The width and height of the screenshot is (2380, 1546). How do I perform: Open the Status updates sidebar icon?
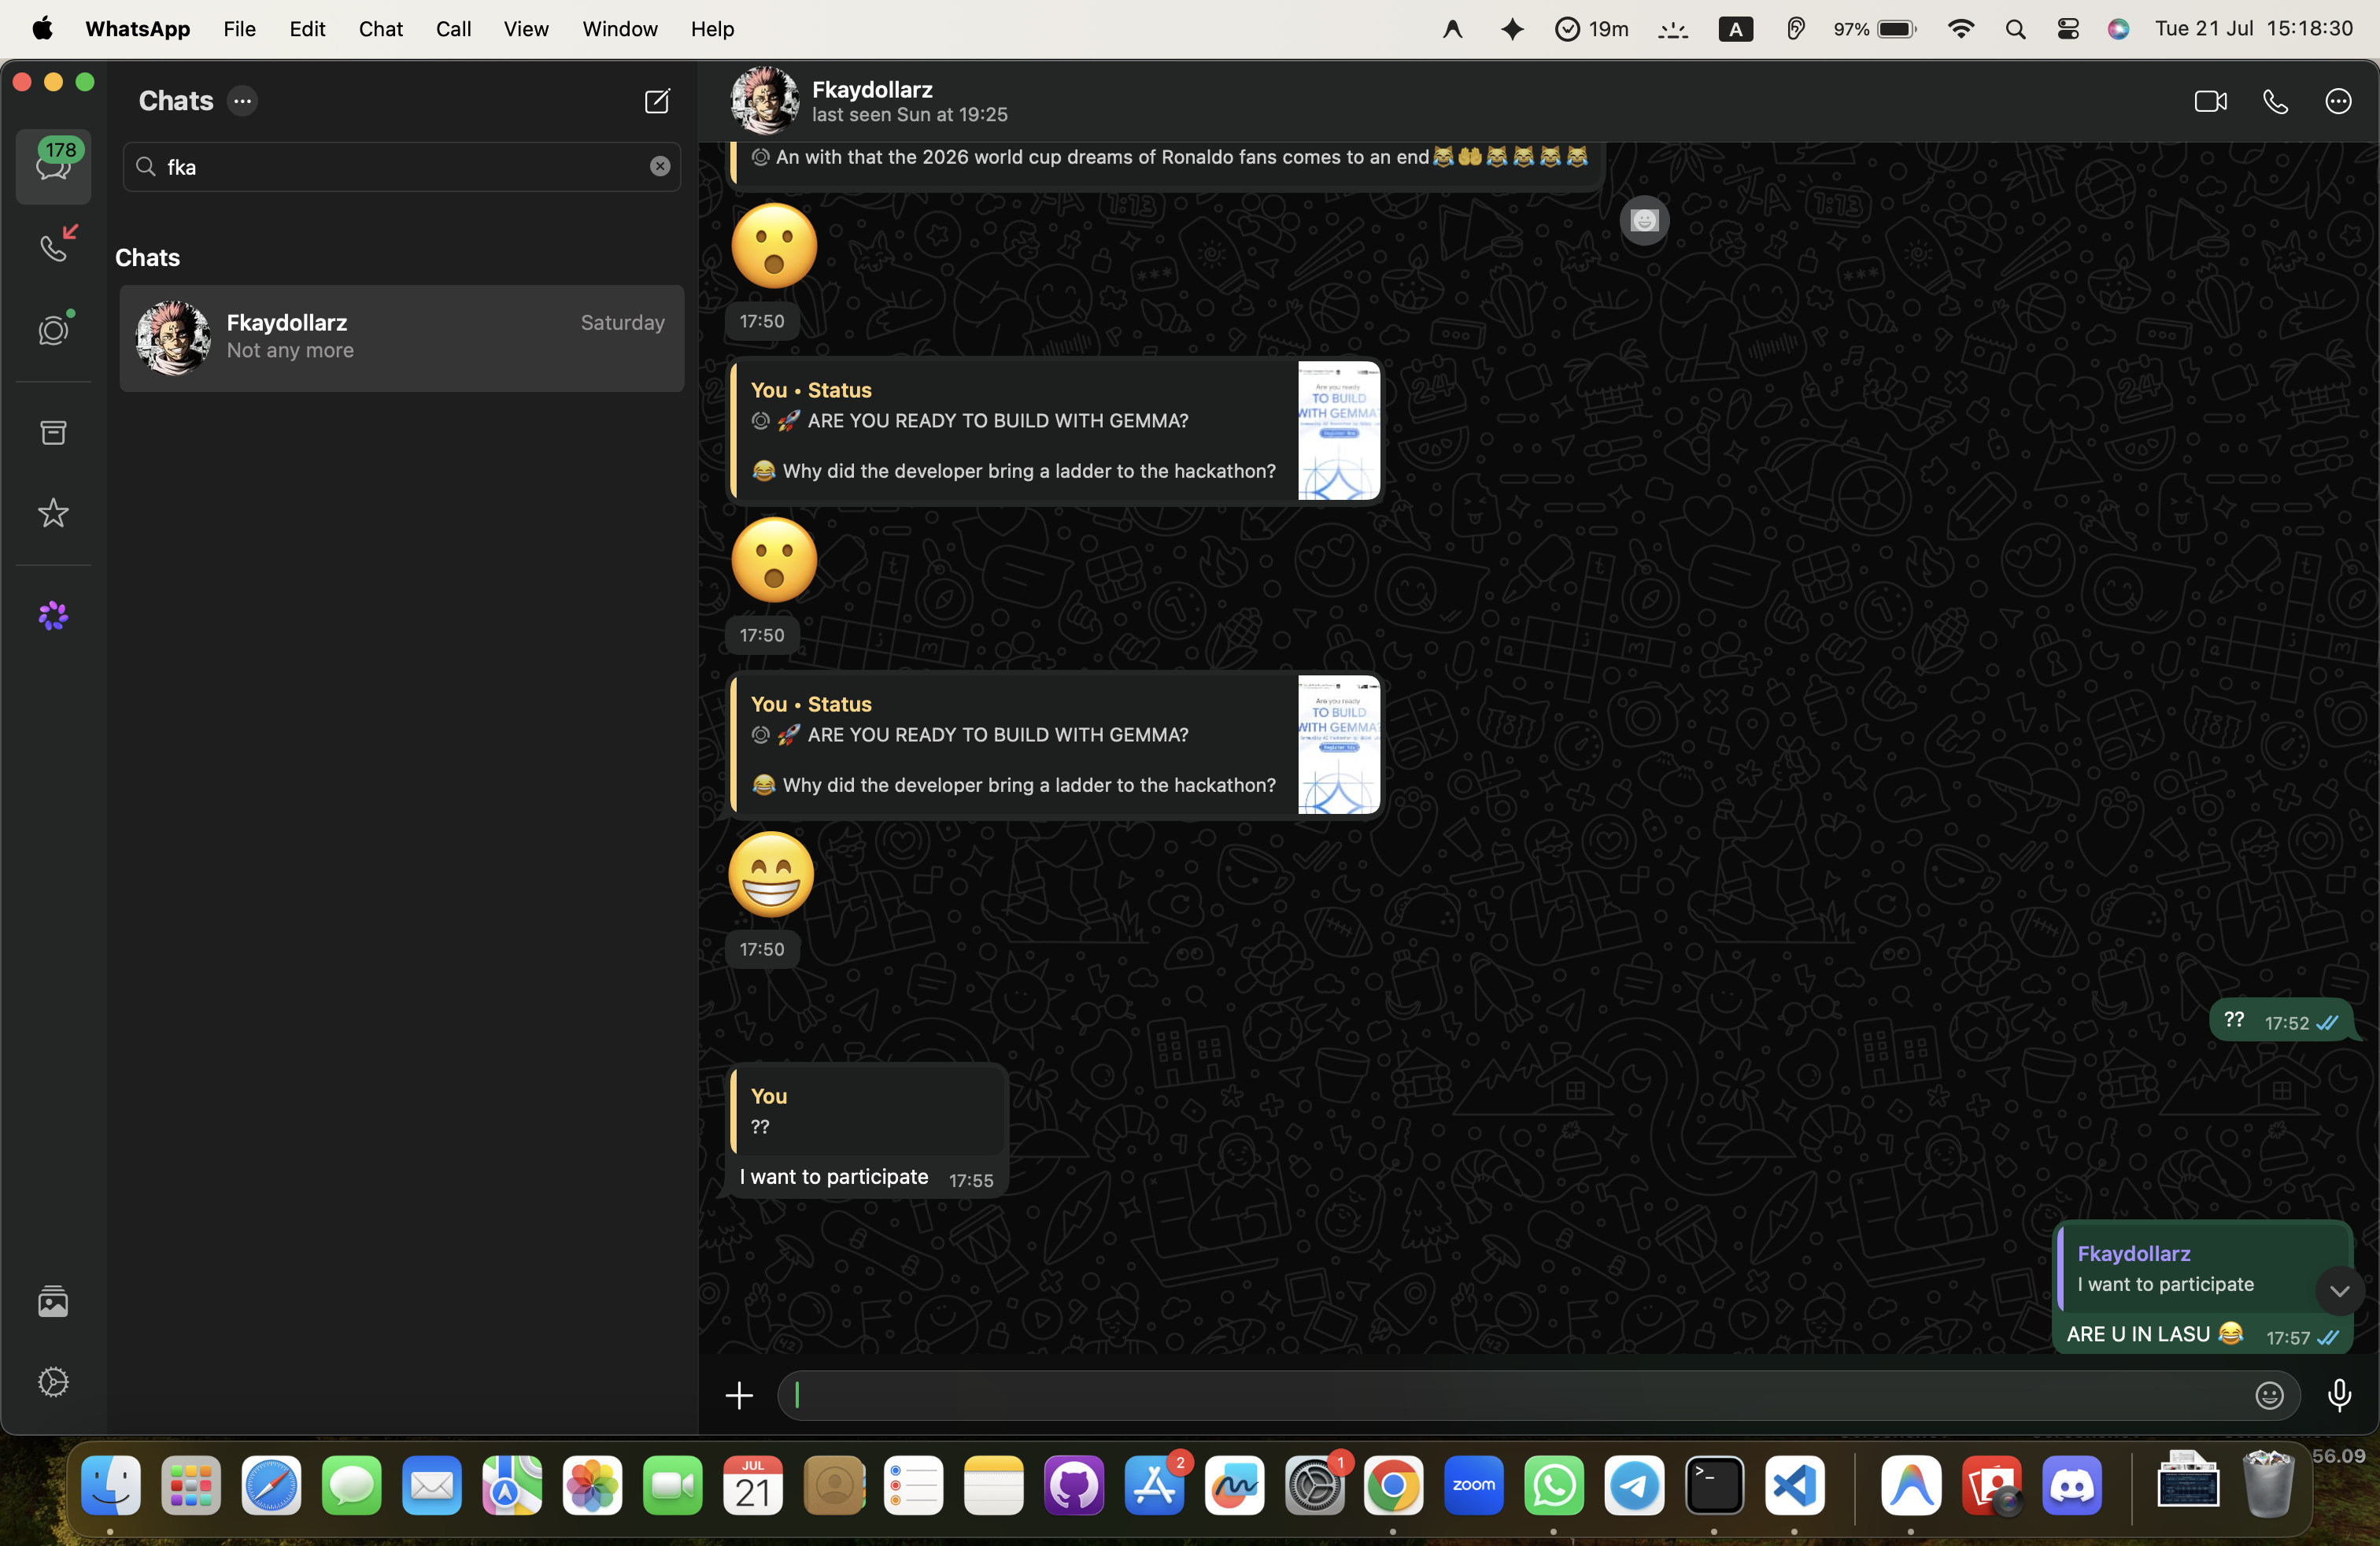click(54, 329)
